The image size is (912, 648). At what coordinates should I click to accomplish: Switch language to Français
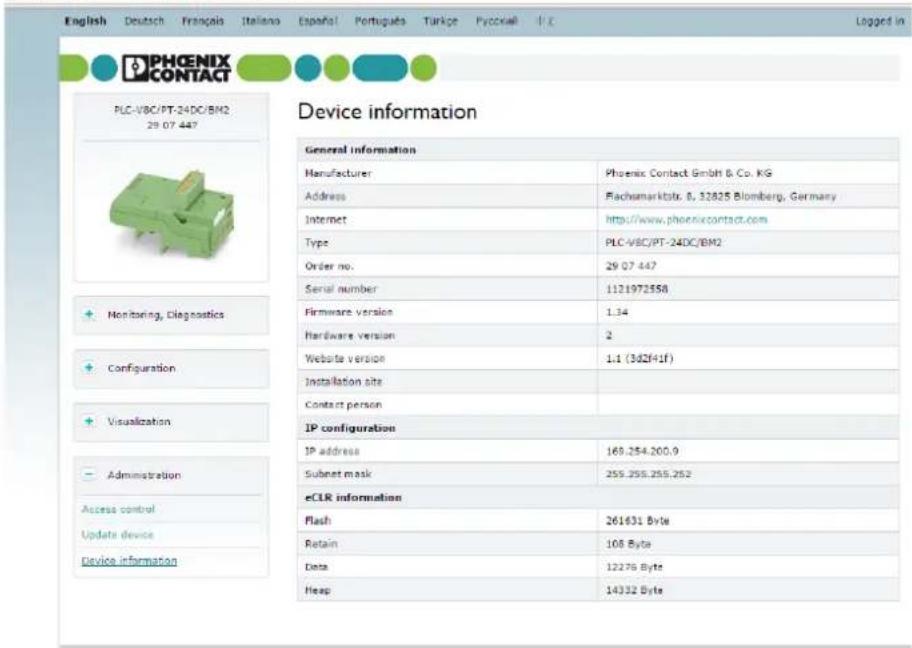pyautogui.click(x=203, y=21)
